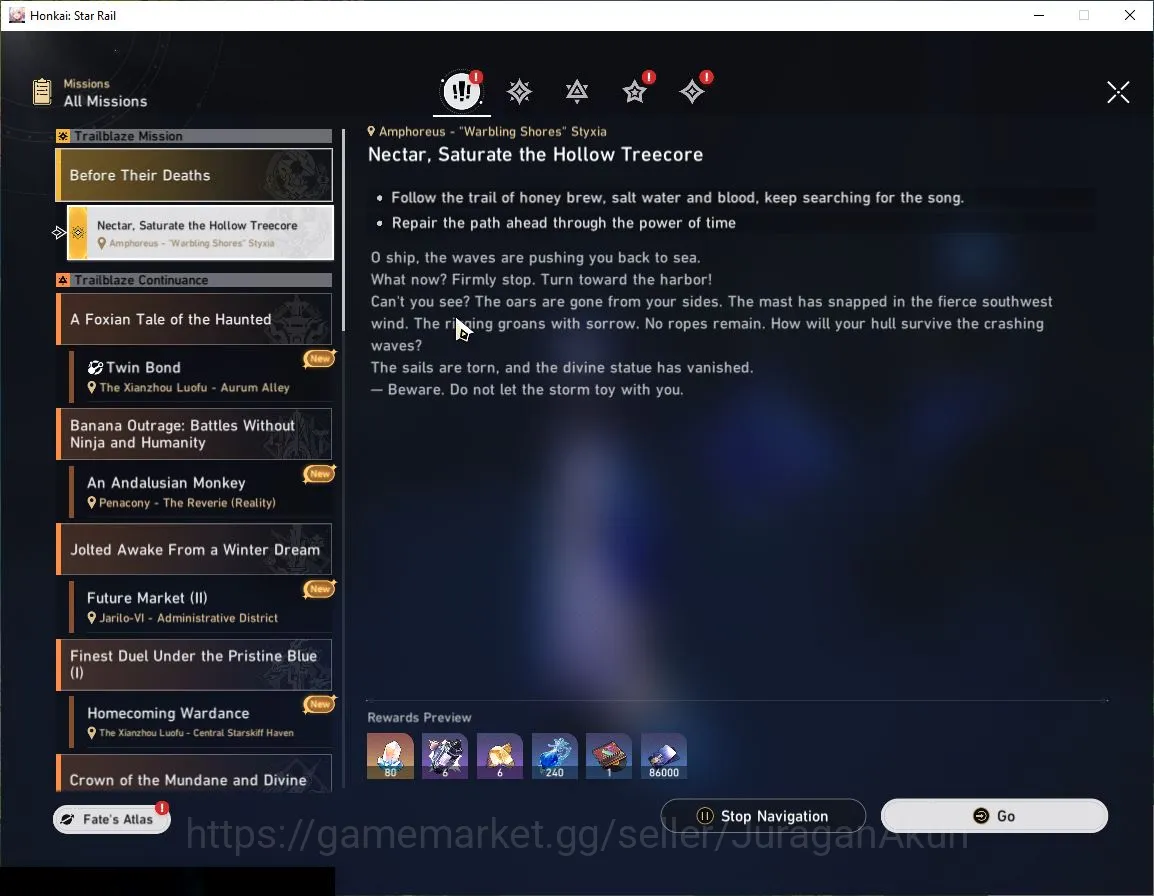Inspect the 240 Trailblaze EXP reward

[555, 755]
